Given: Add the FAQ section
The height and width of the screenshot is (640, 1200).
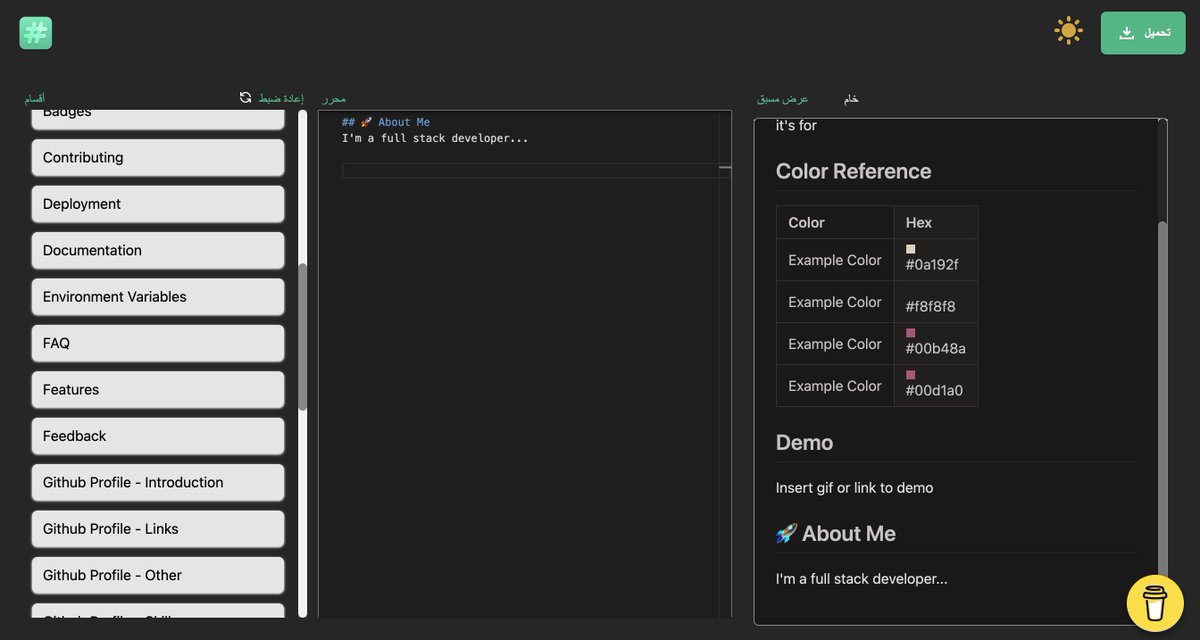Looking at the screenshot, I should point(158,343).
